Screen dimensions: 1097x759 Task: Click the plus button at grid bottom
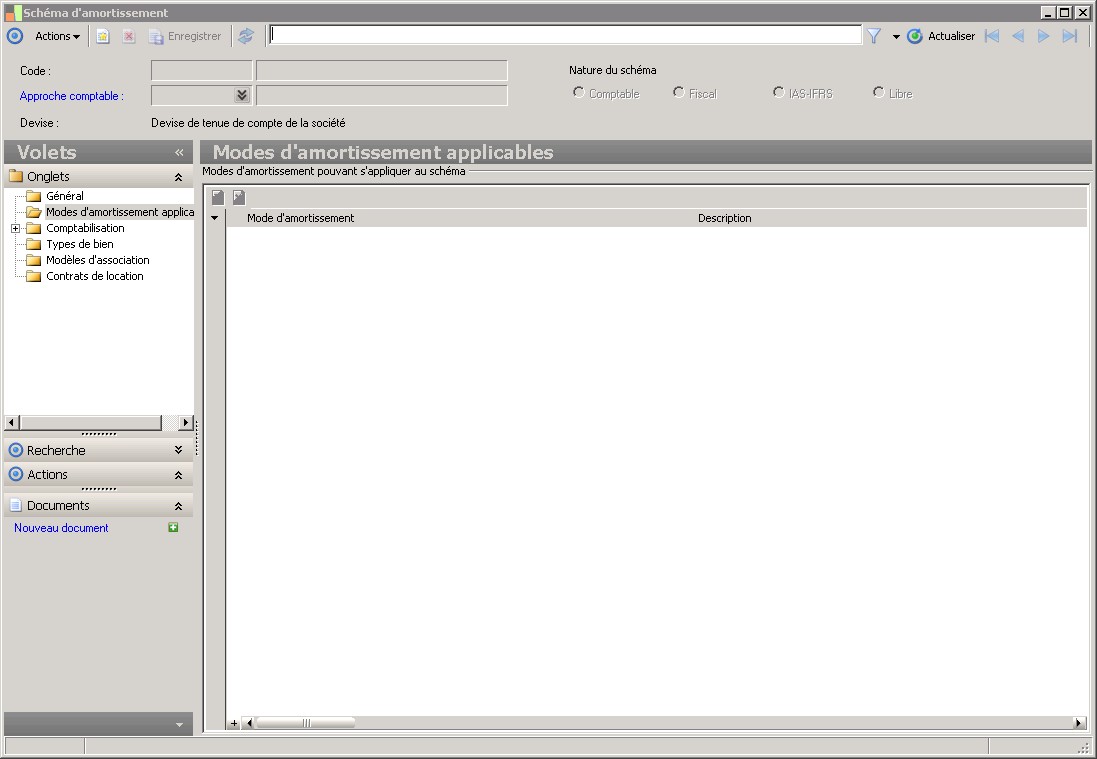234,723
